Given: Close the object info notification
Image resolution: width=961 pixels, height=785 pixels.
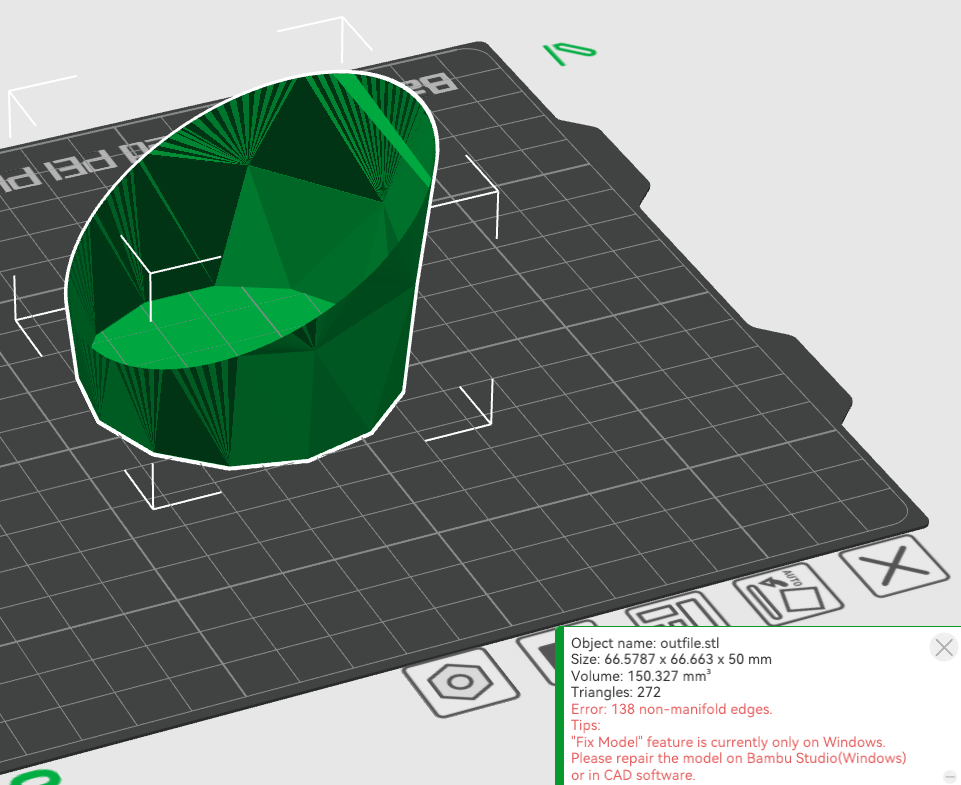Looking at the screenshot, I should point(943,647).
